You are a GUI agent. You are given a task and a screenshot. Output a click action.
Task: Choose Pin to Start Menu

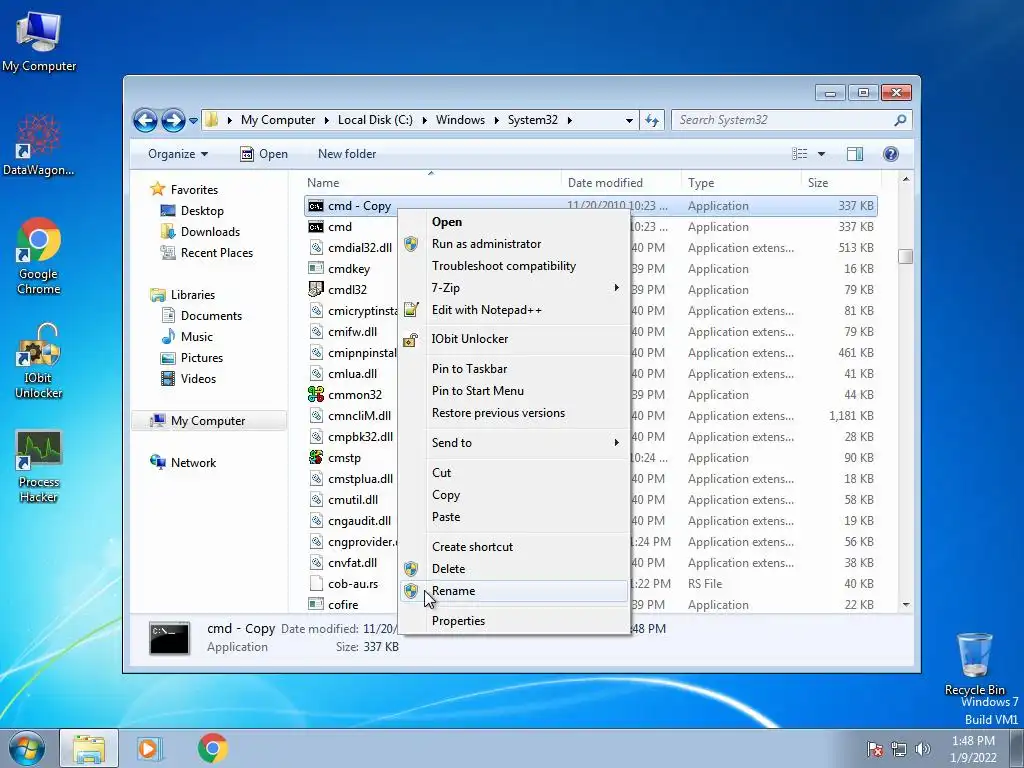pyautogui.click(x=513, y=391)
